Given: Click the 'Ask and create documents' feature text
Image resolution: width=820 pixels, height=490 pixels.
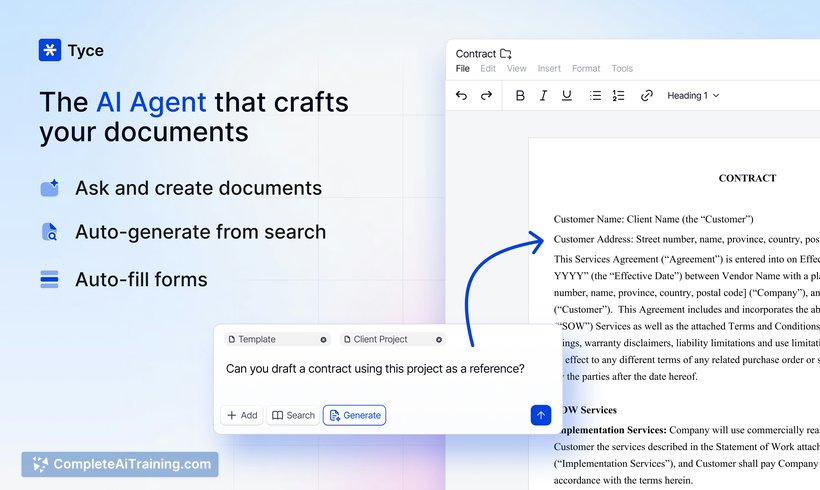Looking at the screenshot, I should [198, 188].
